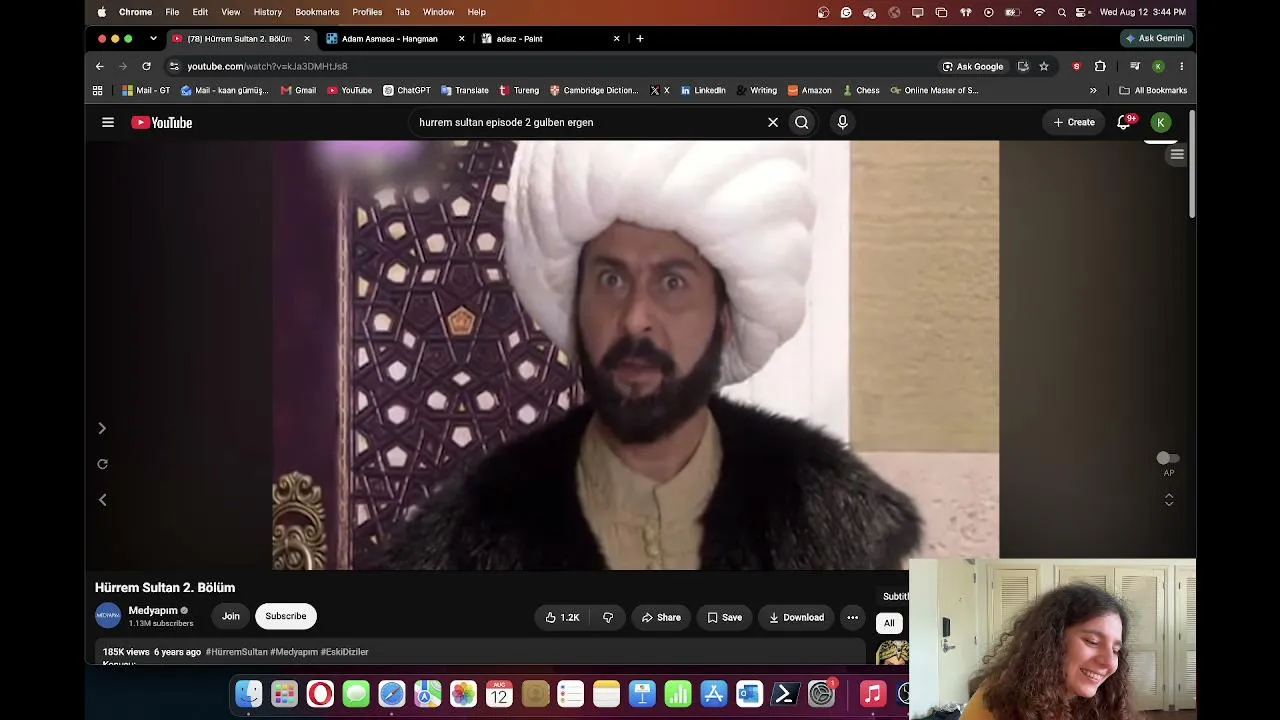Open the Photos app in the Dock

463,693
